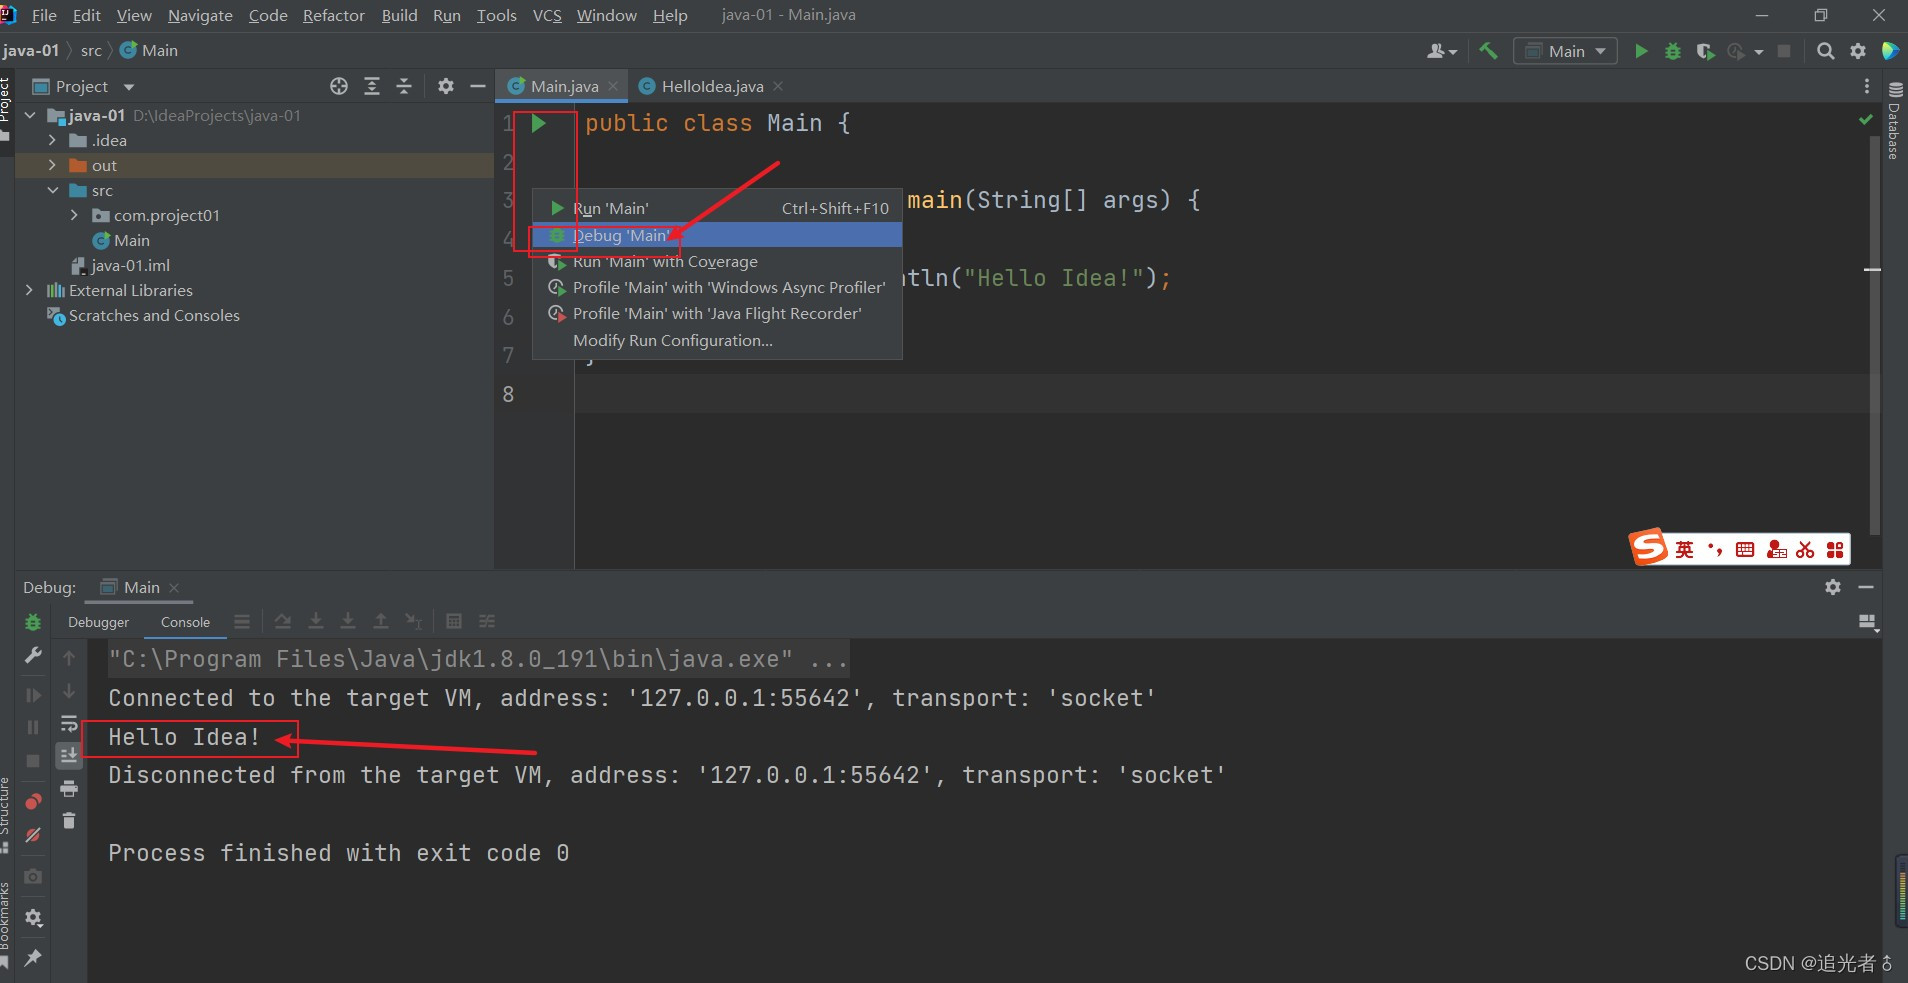Choose Modify Run Configuration... menu entry
Image resolution: width=1908 pixels, height=983 pixels.
click(718, 340)
